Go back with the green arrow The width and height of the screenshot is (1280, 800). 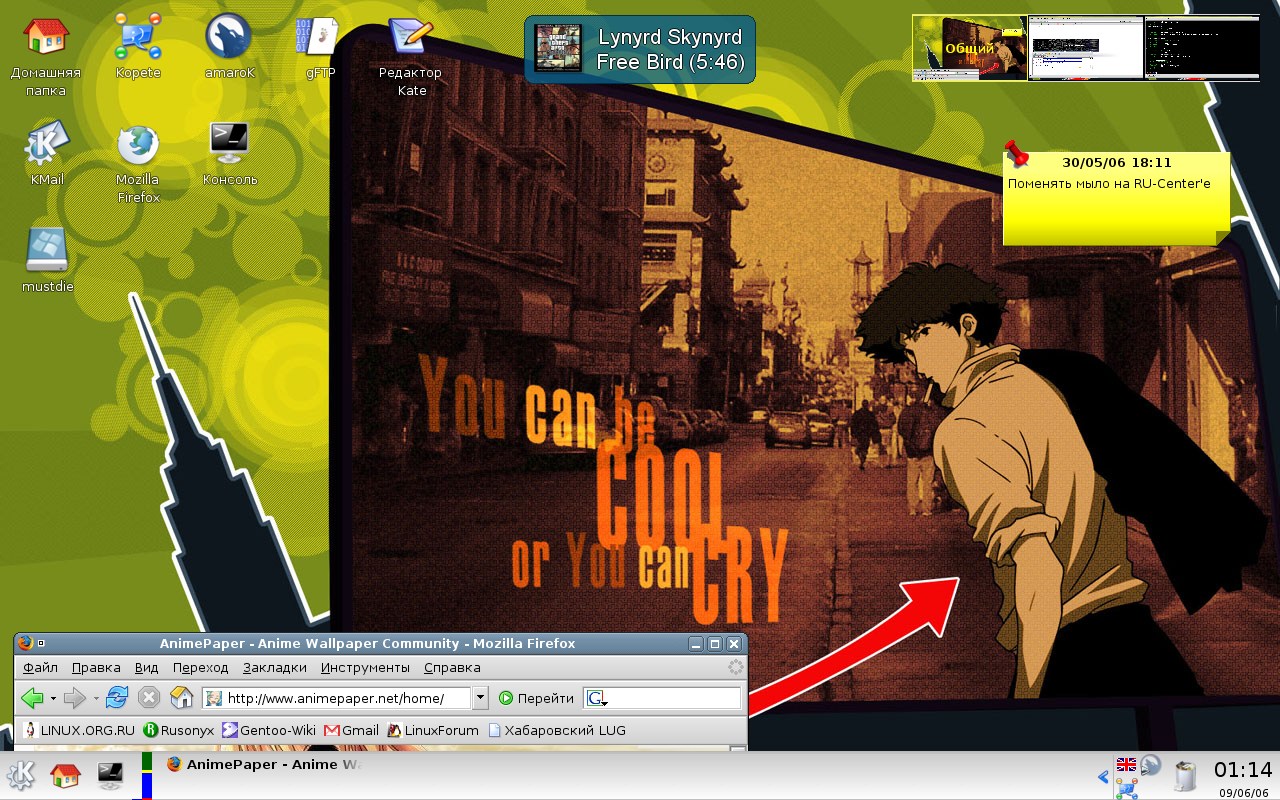click(32, 698)
